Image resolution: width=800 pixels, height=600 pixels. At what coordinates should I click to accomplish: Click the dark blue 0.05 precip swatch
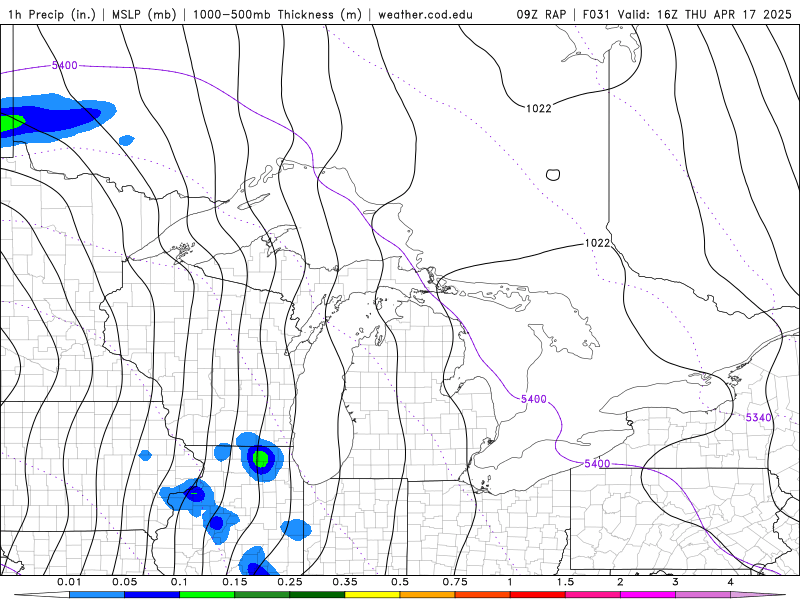152,594
